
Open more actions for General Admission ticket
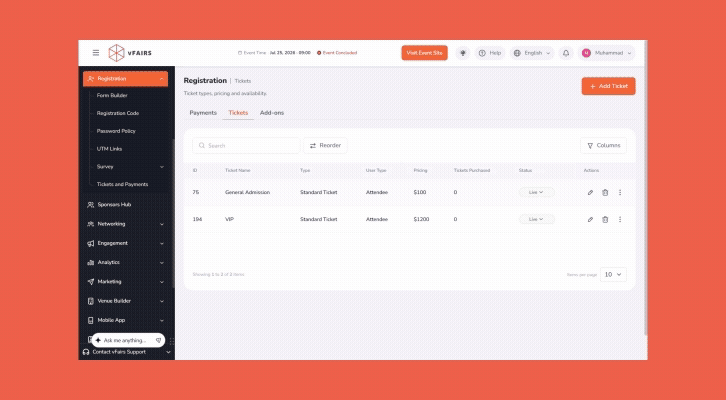point(620,192)
